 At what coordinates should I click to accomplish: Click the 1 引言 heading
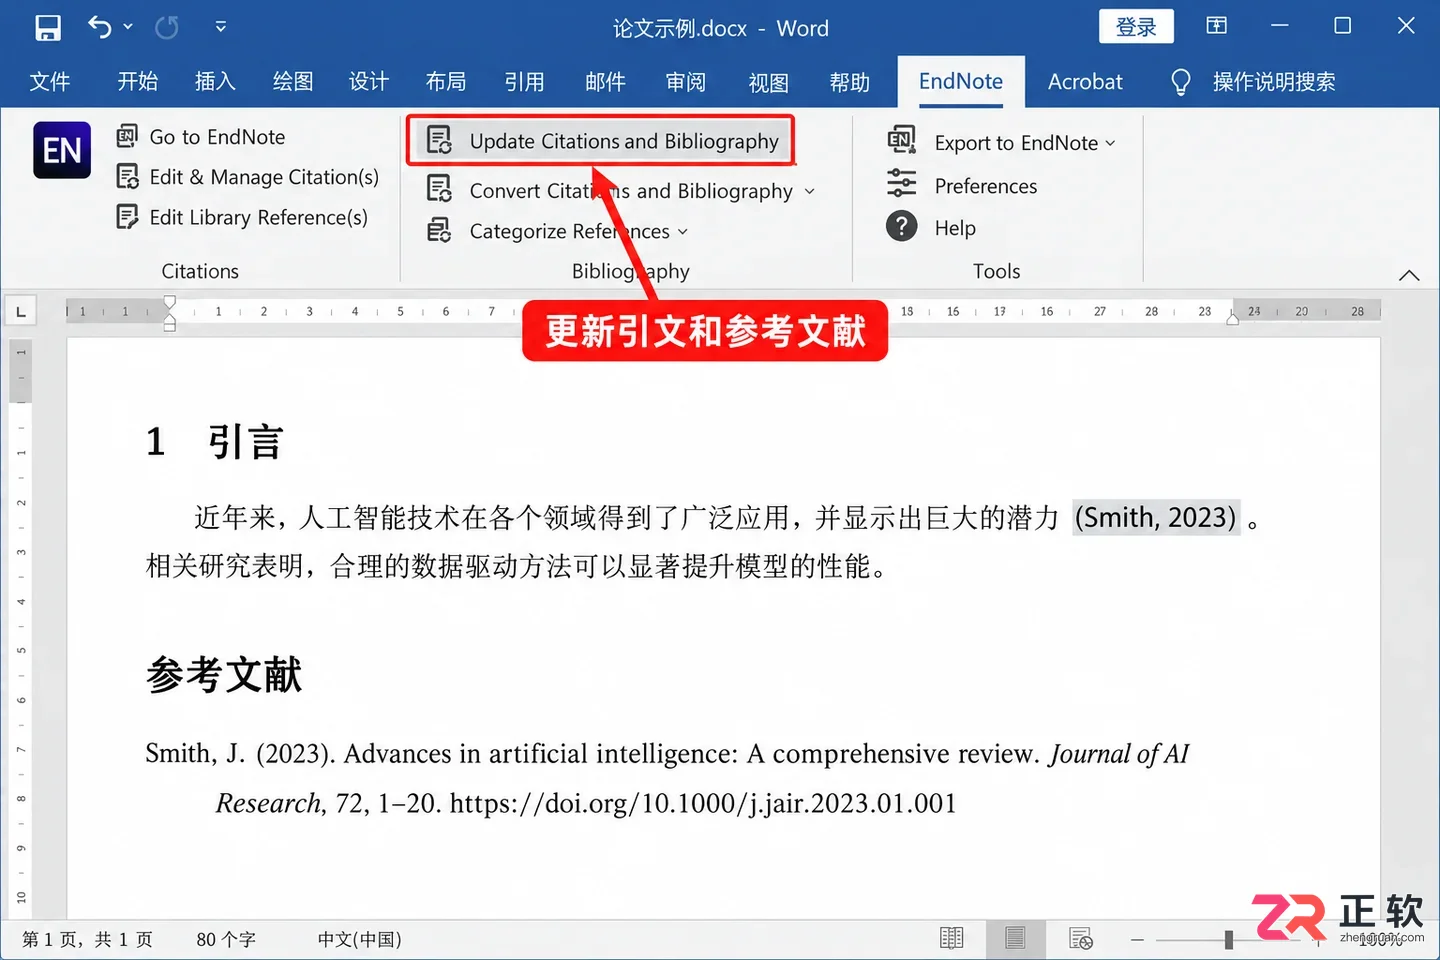pyautogui.click(x=215, y=441)
